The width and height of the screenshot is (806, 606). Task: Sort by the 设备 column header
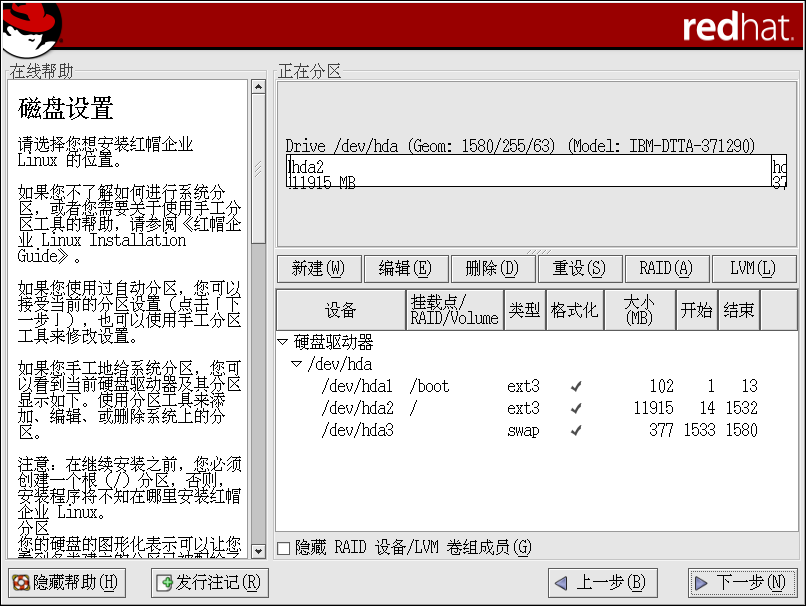pyautogui.click(x=341, y=310)
